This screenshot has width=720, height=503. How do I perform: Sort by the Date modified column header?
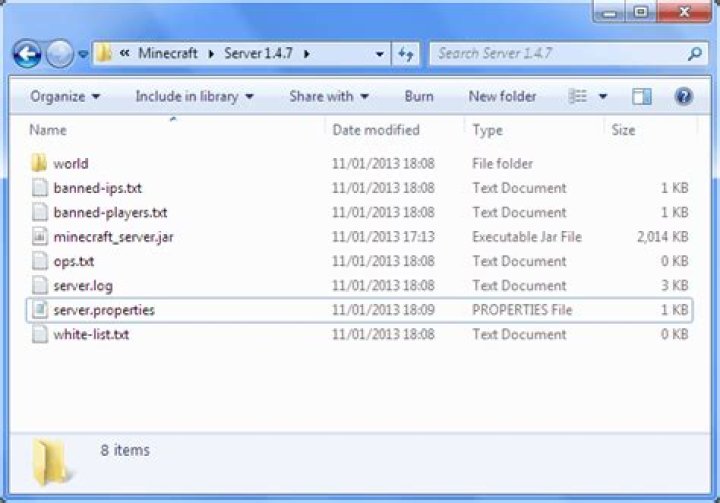point(376,130)
